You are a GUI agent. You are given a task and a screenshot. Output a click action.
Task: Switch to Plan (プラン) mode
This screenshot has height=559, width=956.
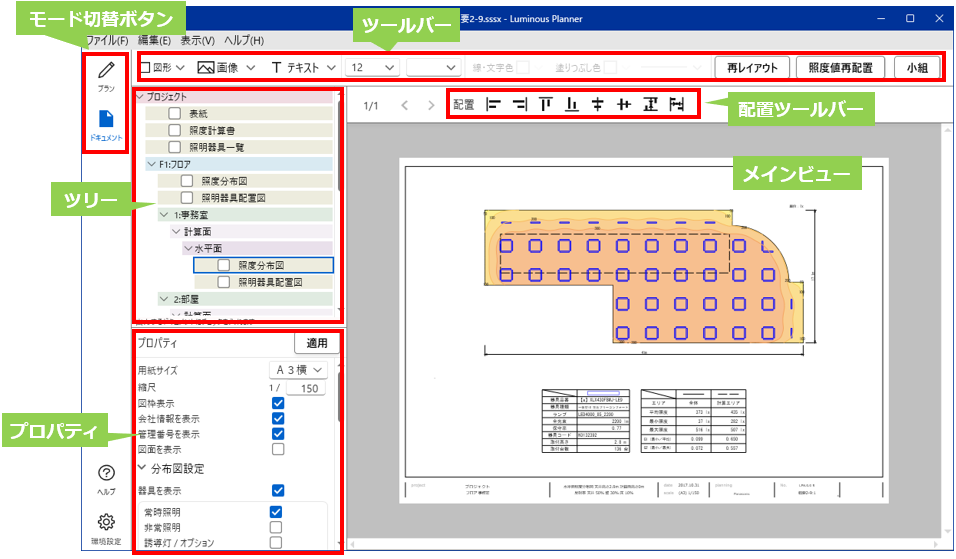(x=106, y=76)
